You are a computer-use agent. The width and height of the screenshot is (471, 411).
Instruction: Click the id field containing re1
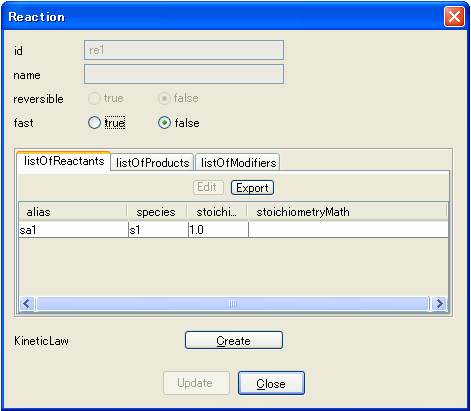[x=184, y=50]
